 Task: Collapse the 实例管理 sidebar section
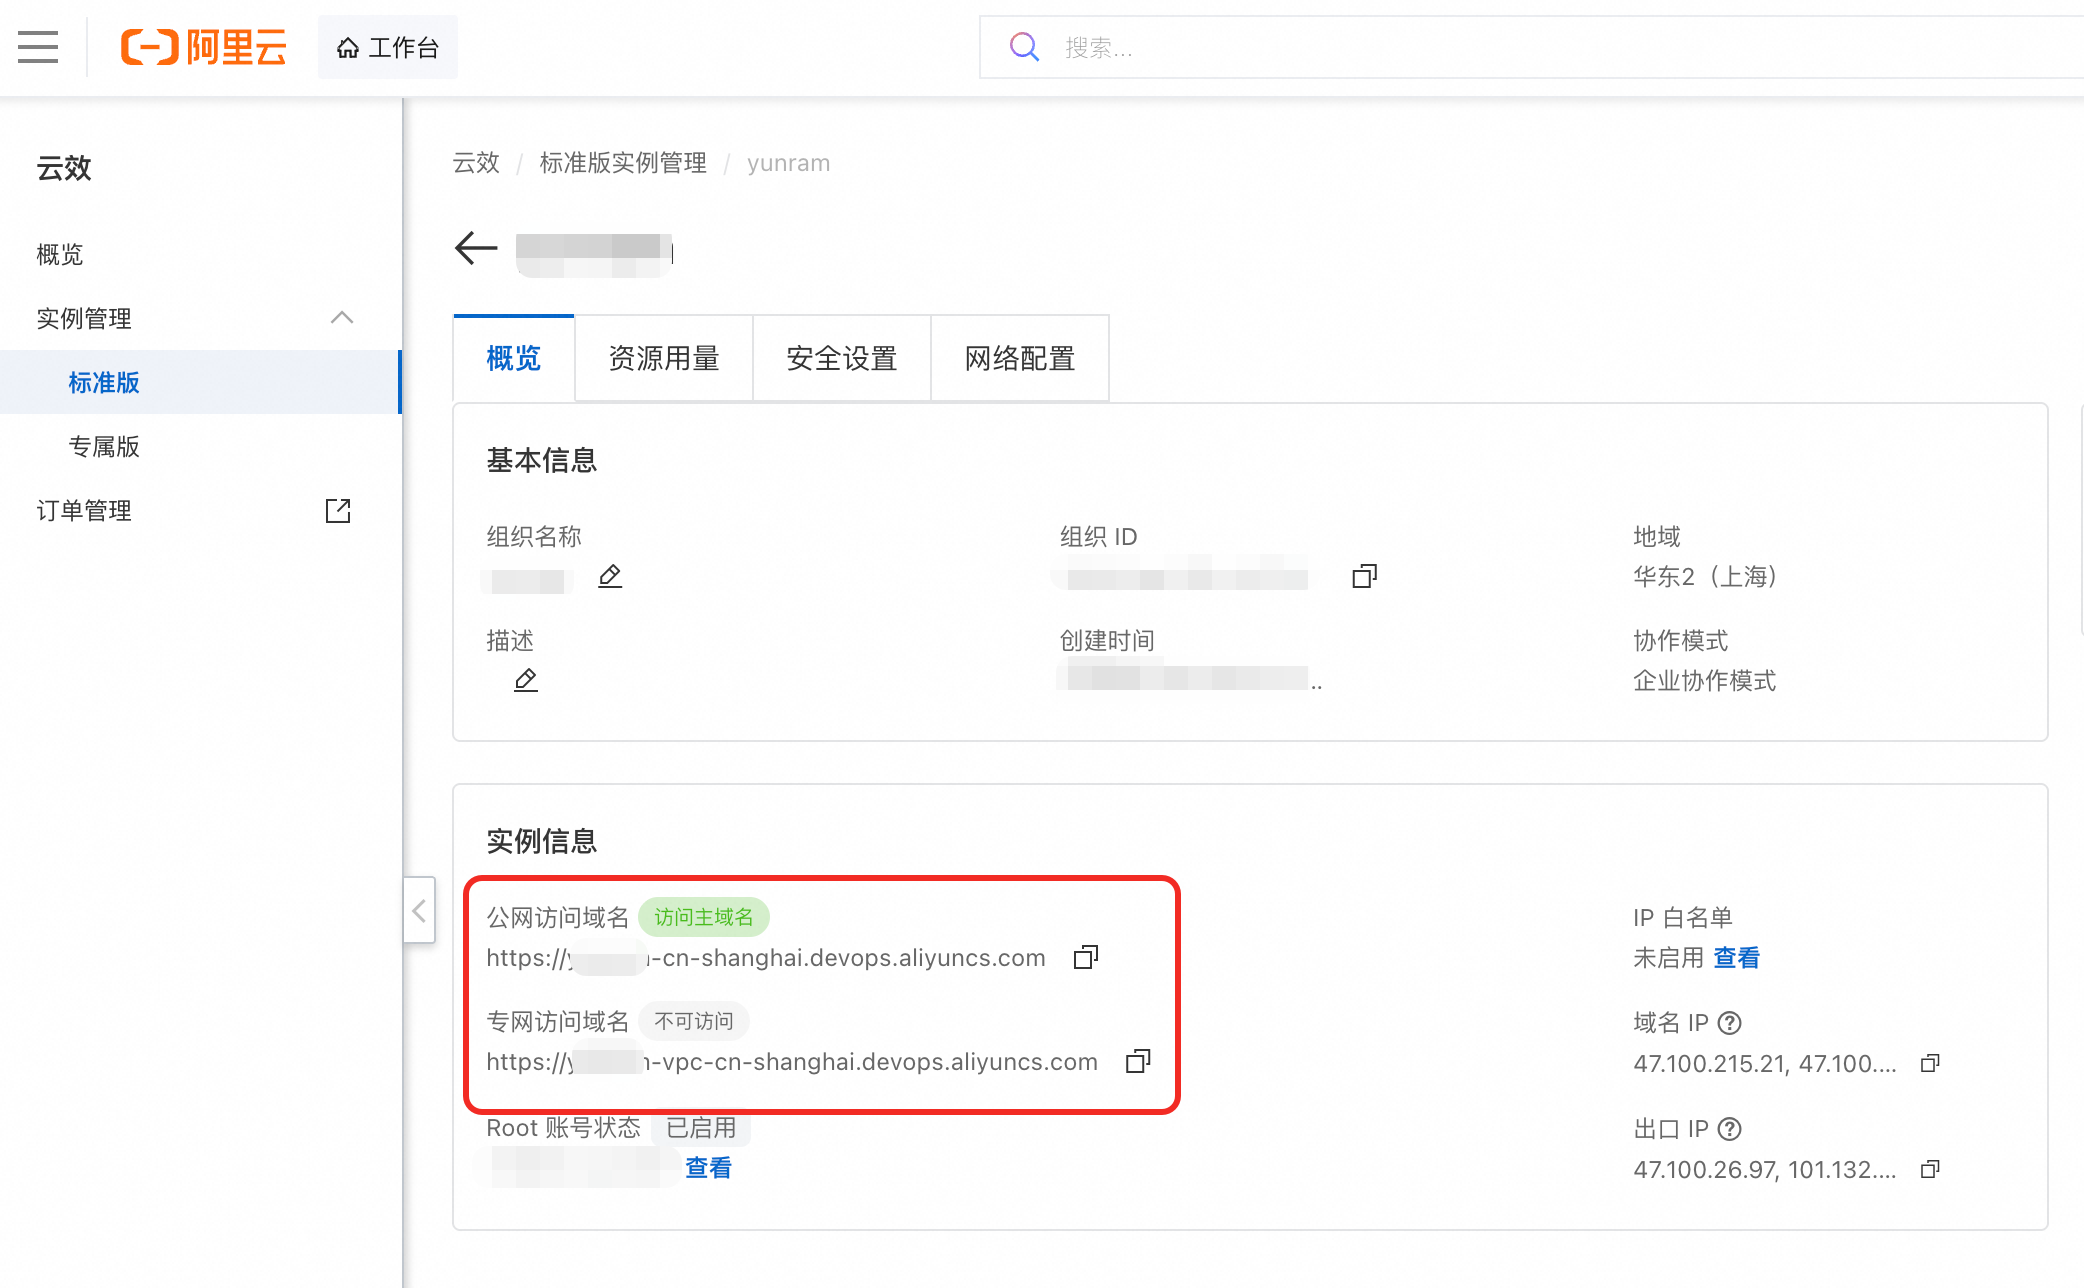tap(342, 318)
